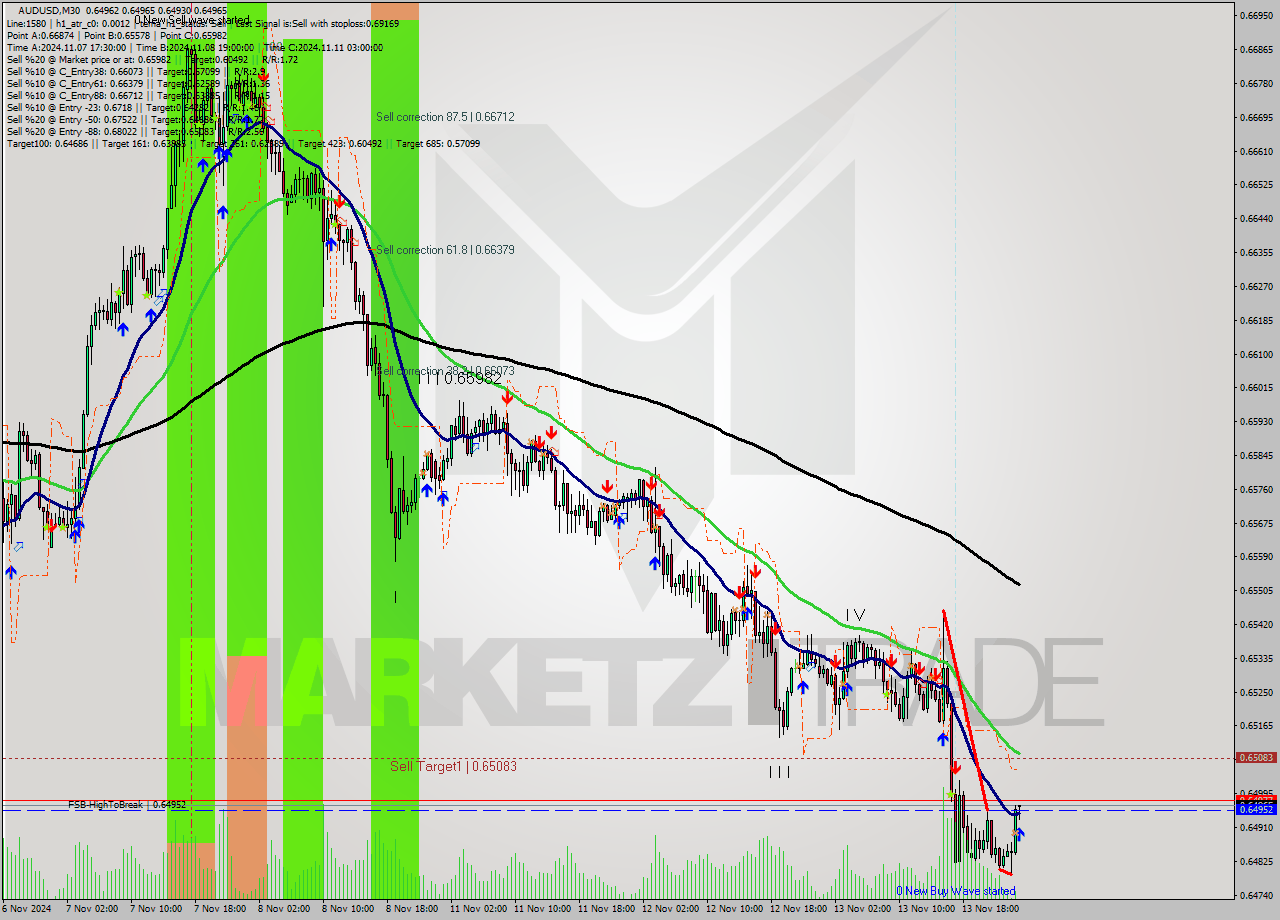
Task: Click 0.66355 on the price axis
Action: 1257,252
